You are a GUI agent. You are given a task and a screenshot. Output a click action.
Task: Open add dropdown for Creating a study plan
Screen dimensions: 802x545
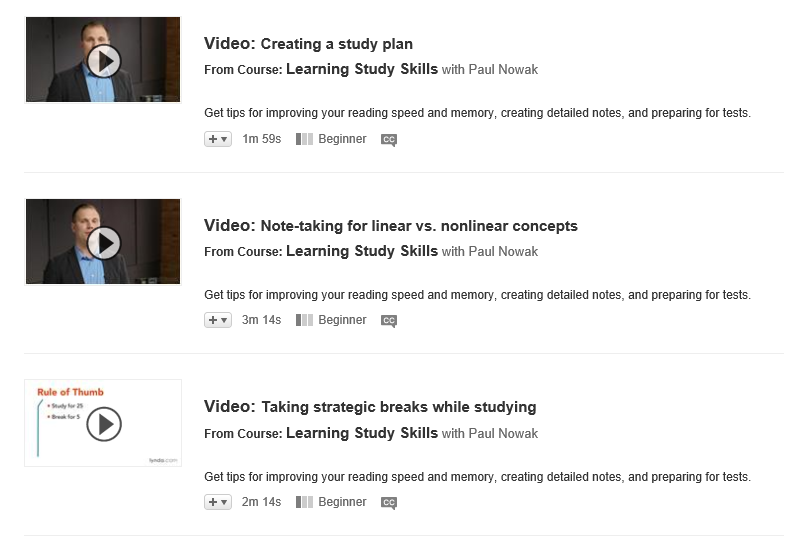pos(218,139)
